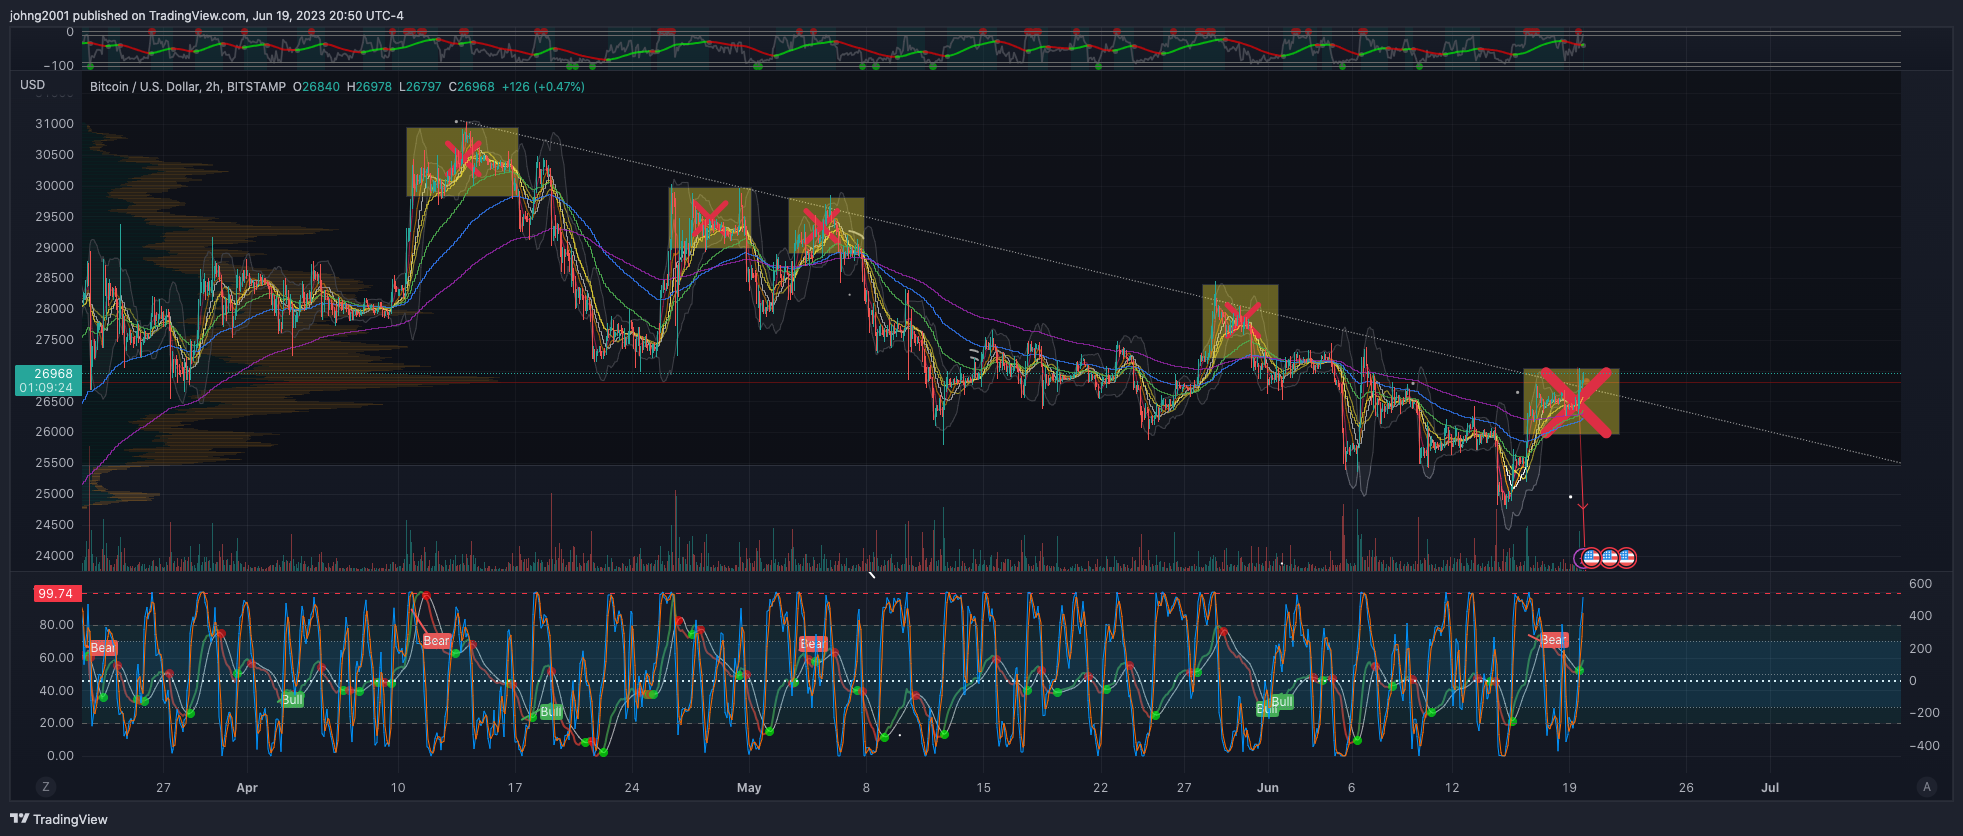Click the 80.00 oscillator axis label
The height and width of the screenshot is (836, 1963).
[x=56, y=625]
